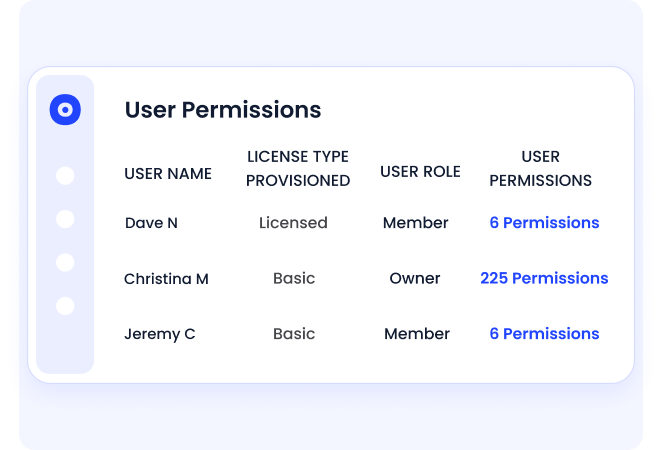The image size is (662, 450).
Task: Click the User Permissions heading
Action: 223,110
